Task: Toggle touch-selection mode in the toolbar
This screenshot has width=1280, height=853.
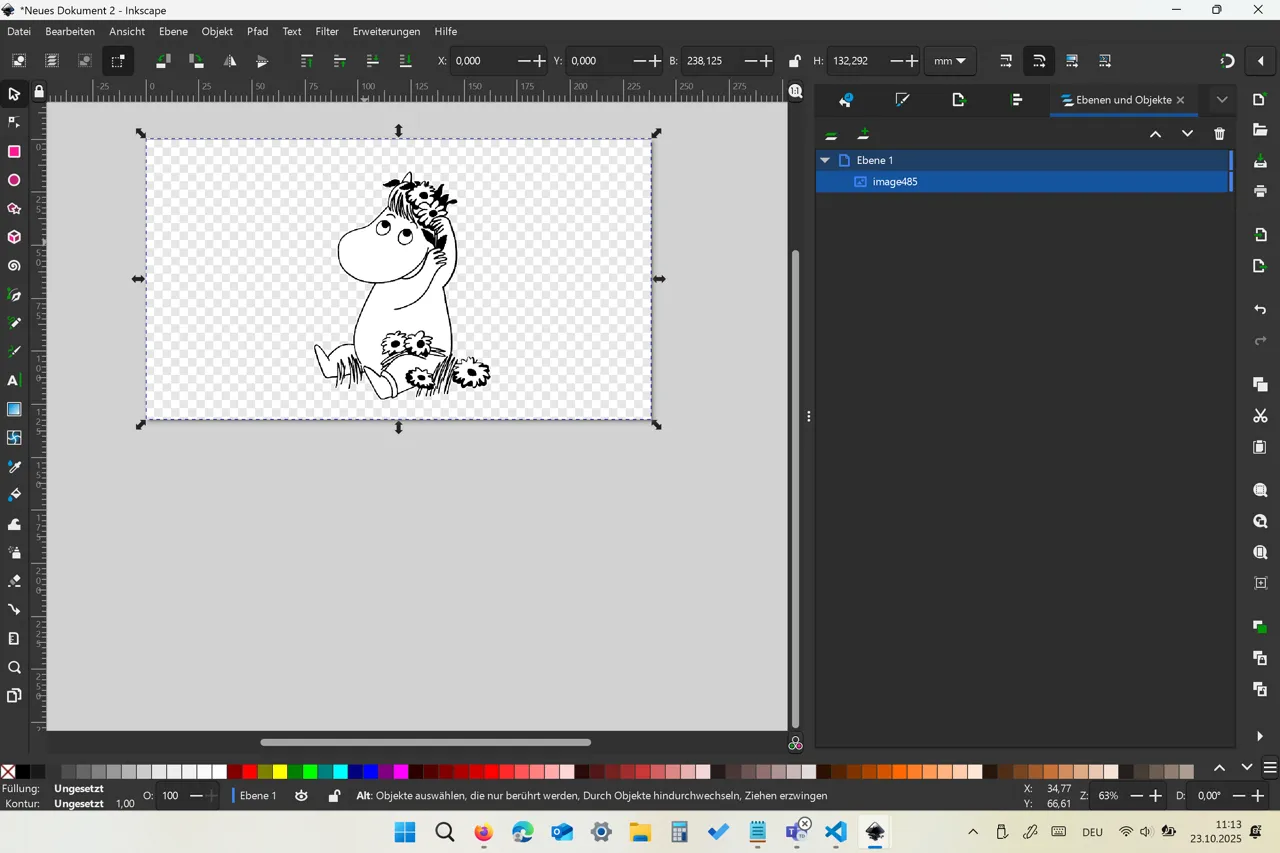Action: pos(118,61)
